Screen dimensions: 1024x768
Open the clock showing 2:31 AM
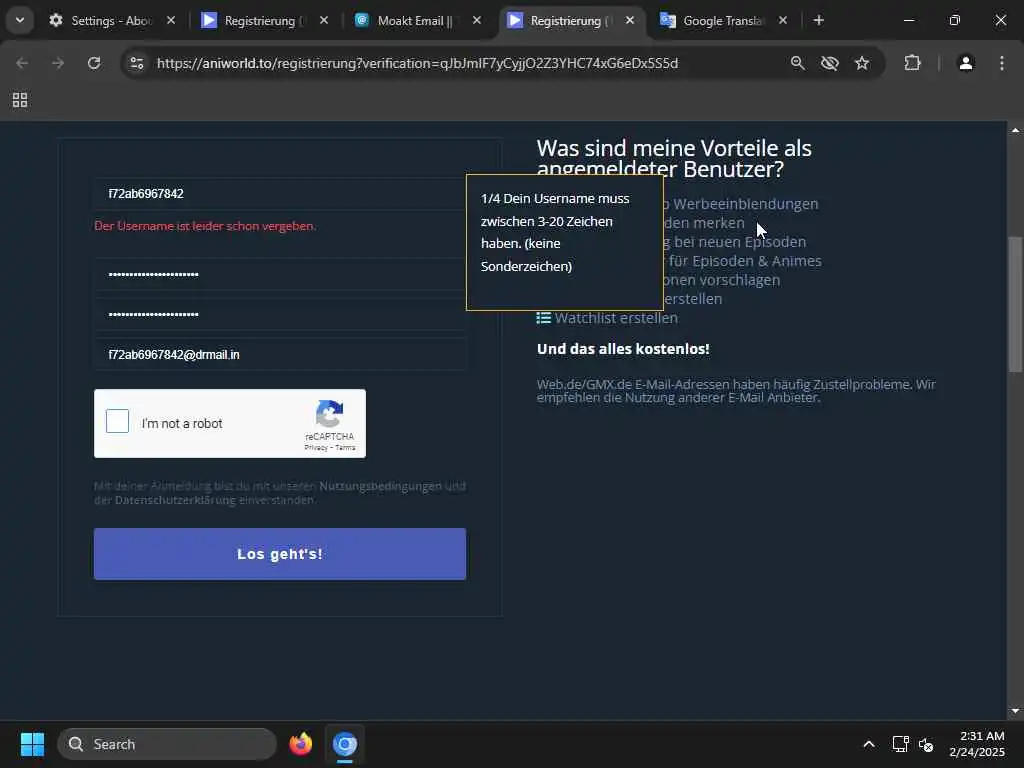point(977,744)
